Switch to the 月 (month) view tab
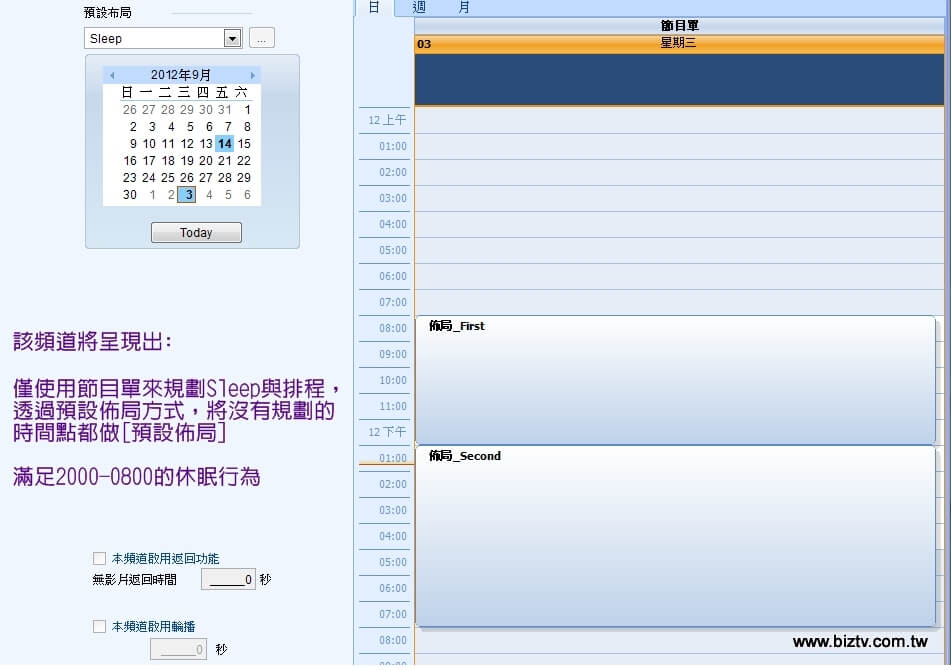Image resolution: width=951 pixels, height=671 pixels. pos(464,7)
